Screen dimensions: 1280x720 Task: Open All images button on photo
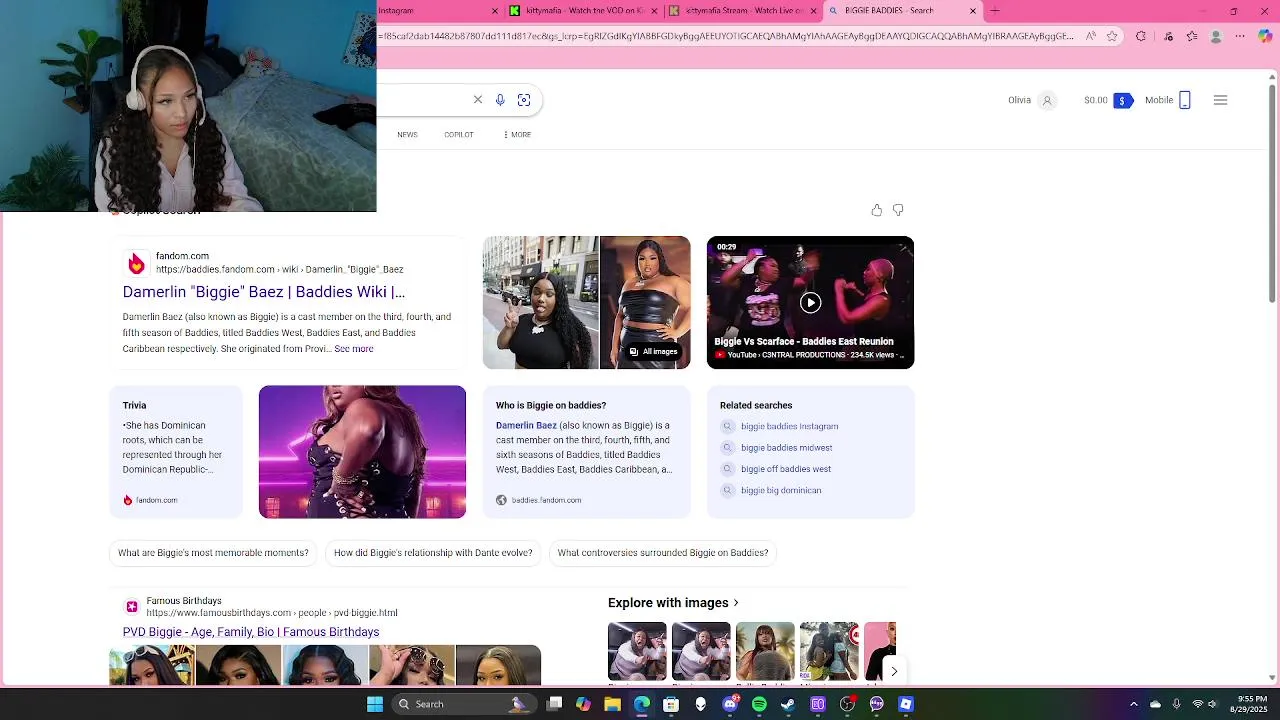tap(653, 352)
